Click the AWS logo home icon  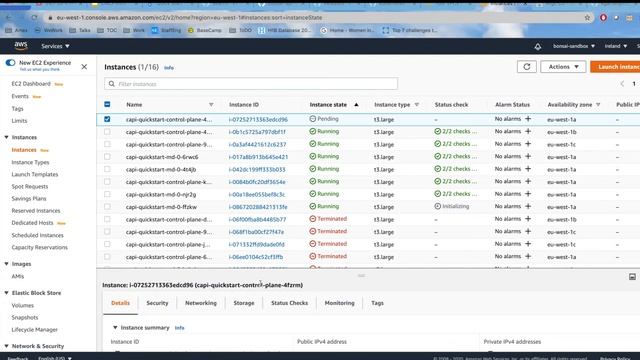coord(21,46)
